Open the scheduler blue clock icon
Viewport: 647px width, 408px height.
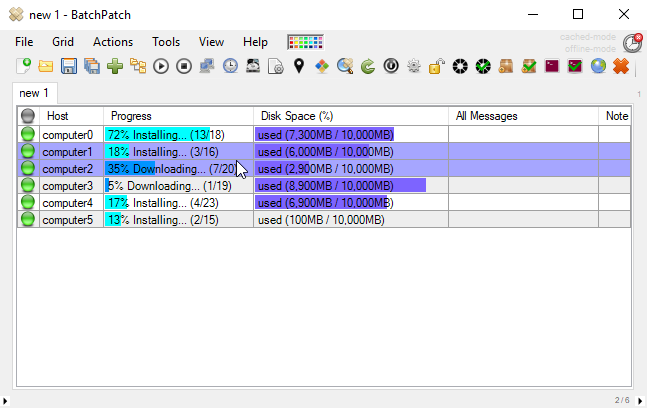[x=230, y=66]
